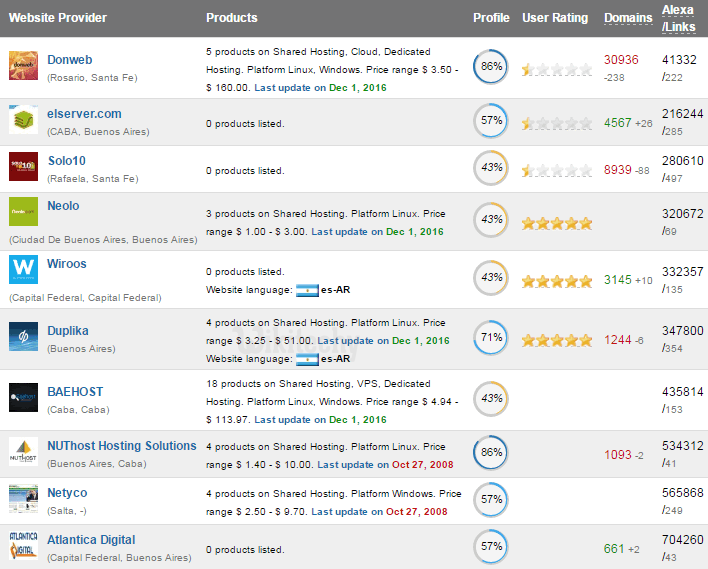Open the Donweb provider link

click(70, 60)
